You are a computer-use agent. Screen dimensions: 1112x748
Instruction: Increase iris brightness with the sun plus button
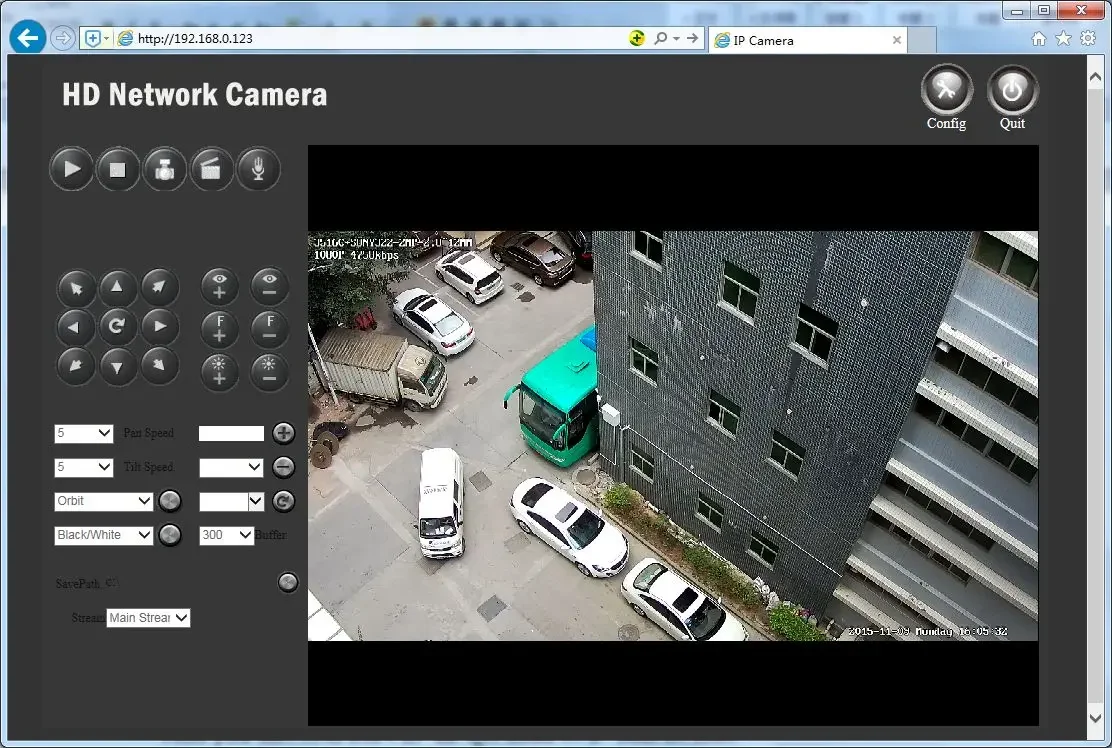[x=220, y=371]
